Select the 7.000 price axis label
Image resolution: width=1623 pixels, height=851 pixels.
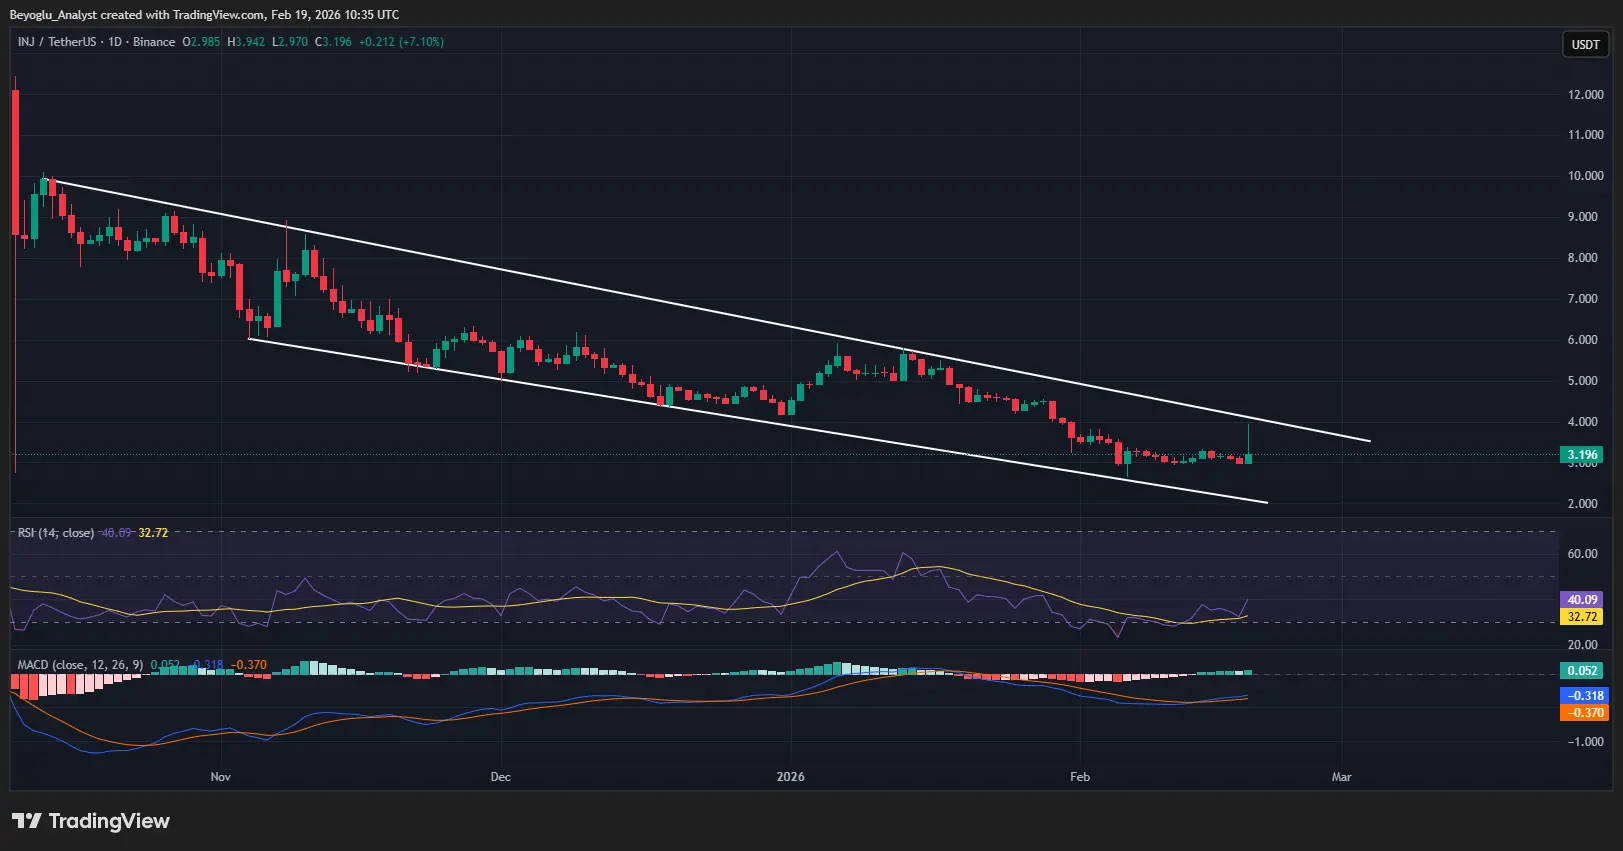(x=1582, y=299)
